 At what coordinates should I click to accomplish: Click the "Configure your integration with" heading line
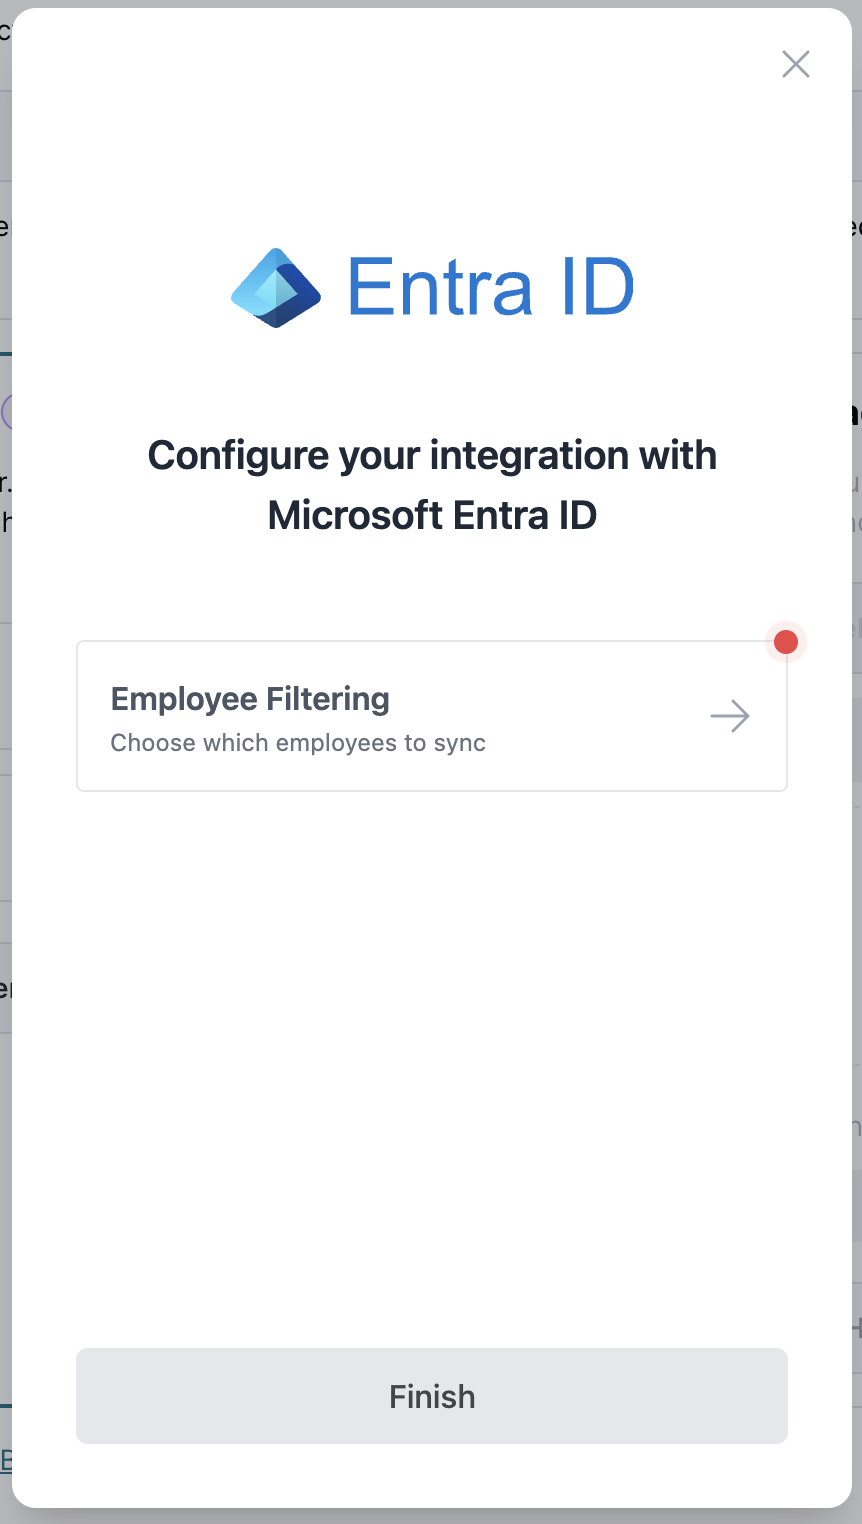pyautogui.click(x=432, y=456)
